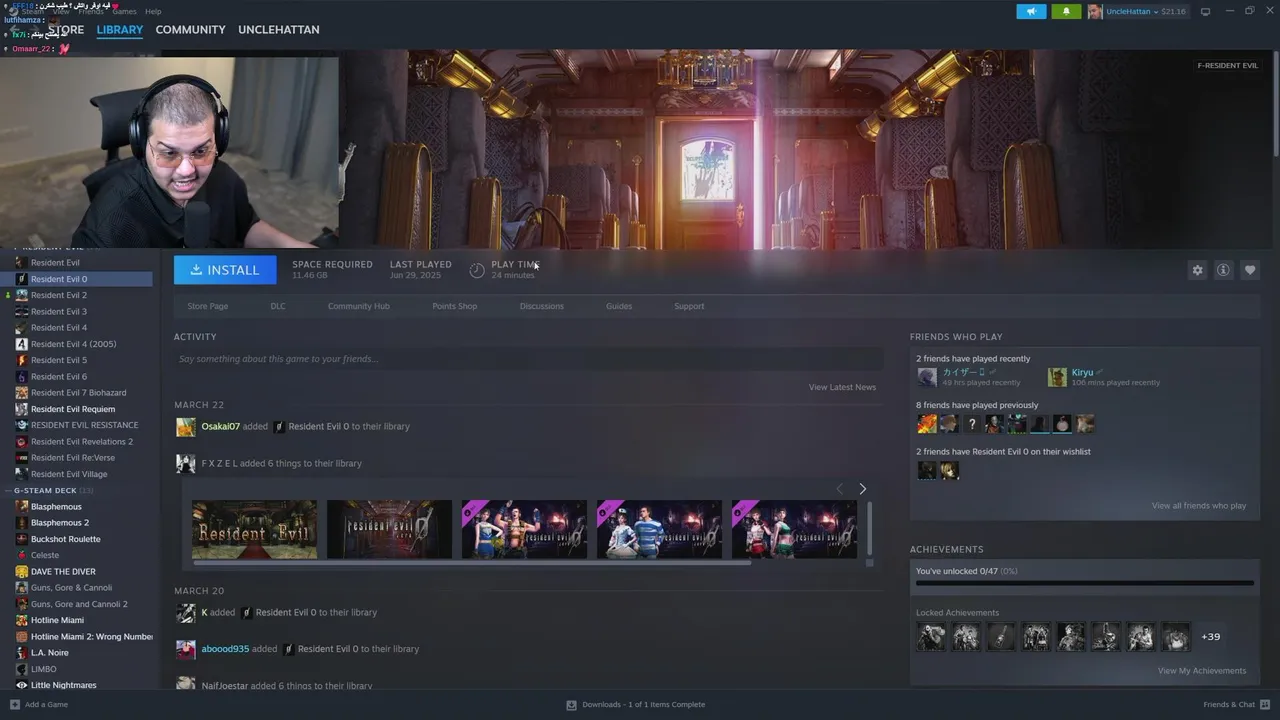Open Downloads status in bottom bar
This screenshot has width=1280, height=720.
pos(636,705)
